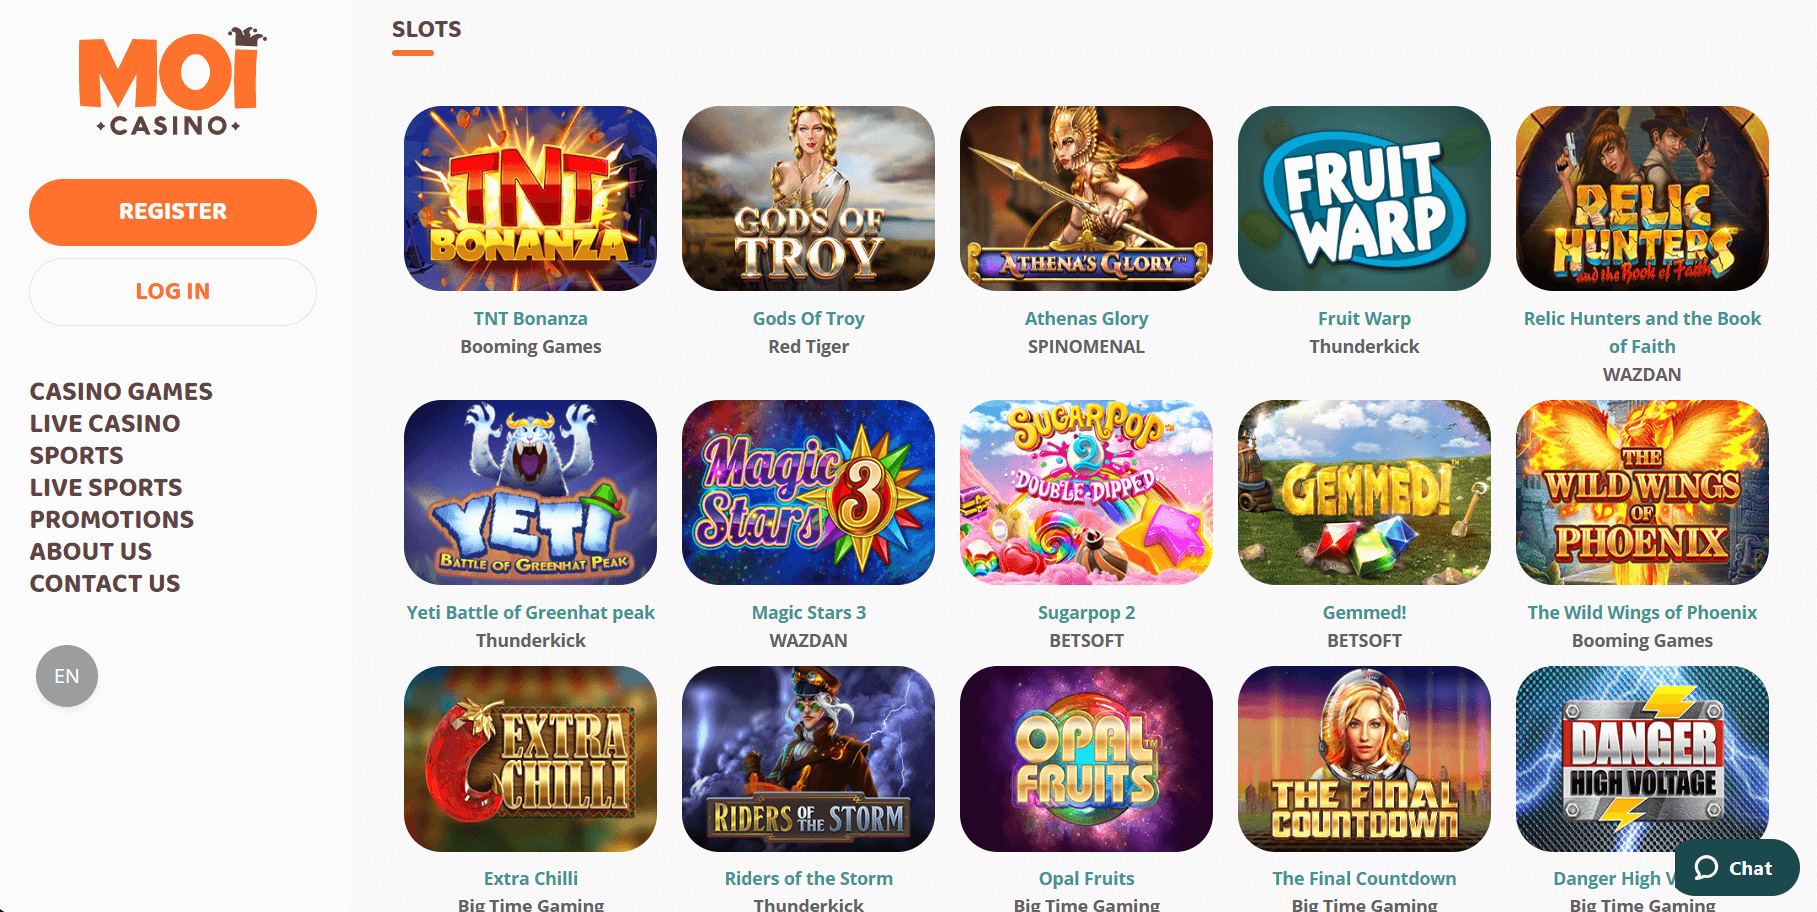Click the LOG IN button

point(173,292)
